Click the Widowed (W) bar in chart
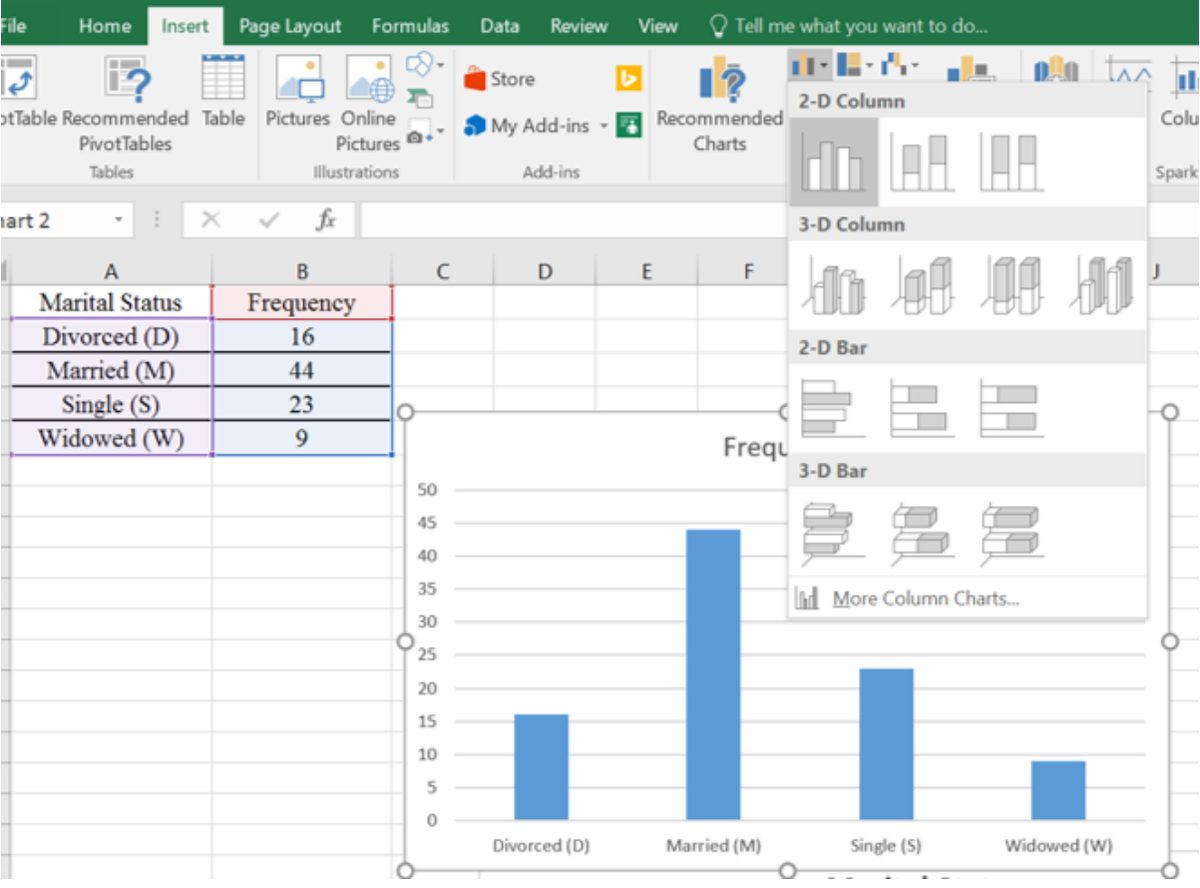The image size is (1200, 888). [x=1058, y=790]
